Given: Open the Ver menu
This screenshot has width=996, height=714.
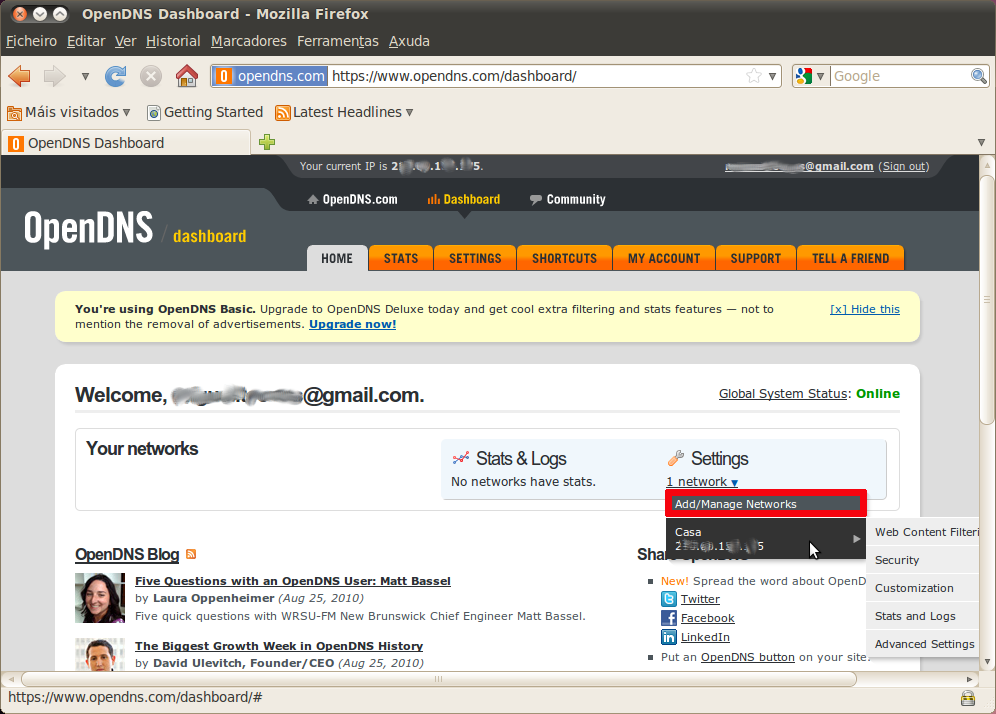Looking at the screenshot, I should pos(125,41).
